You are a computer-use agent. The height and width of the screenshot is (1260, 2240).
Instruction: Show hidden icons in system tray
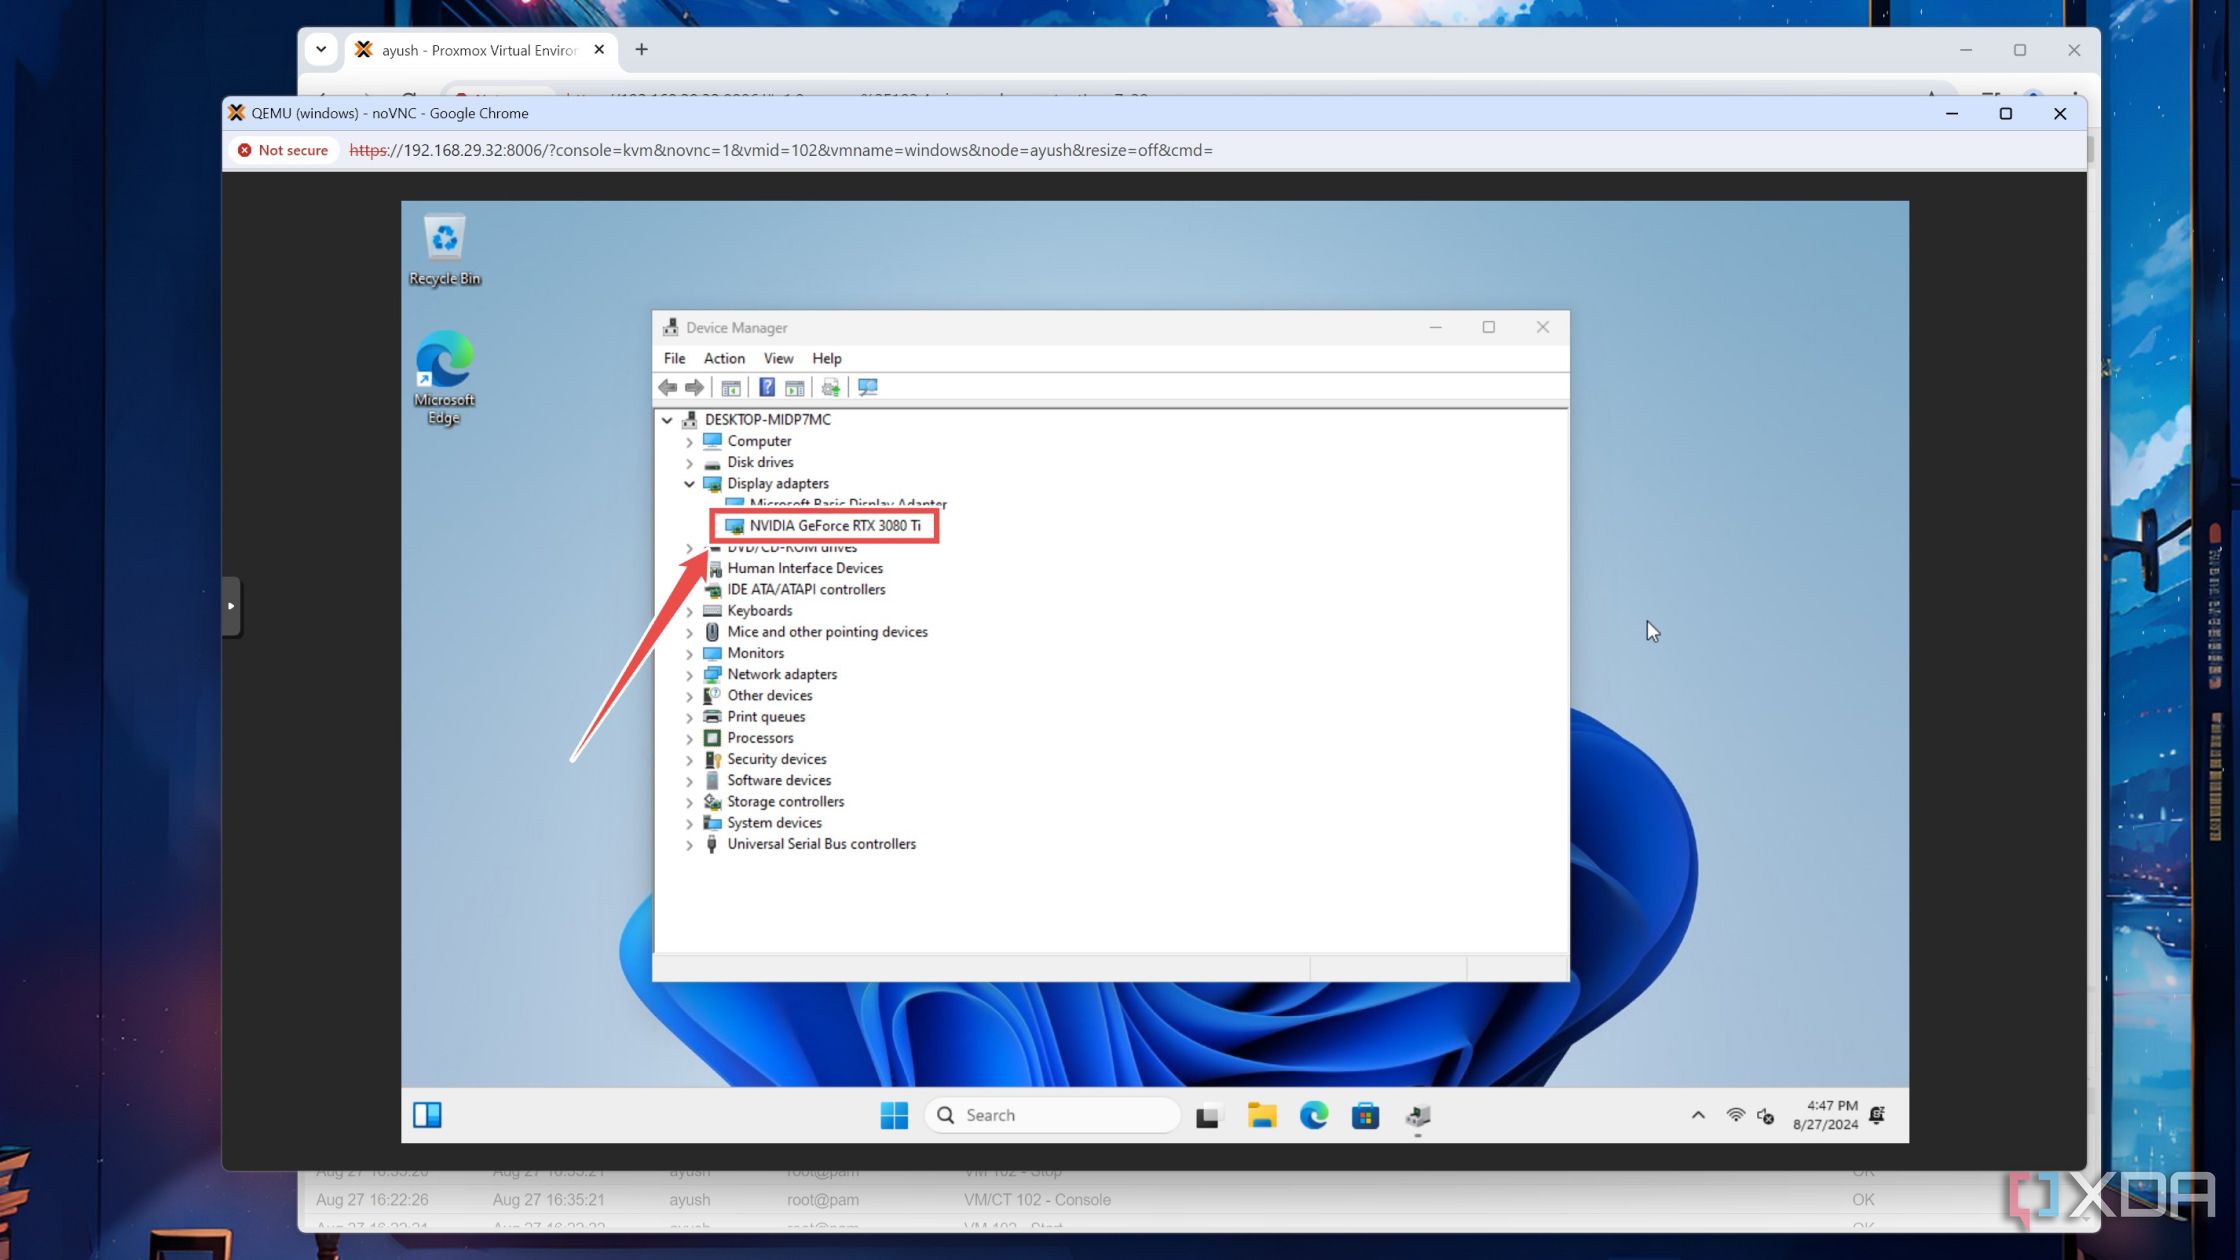coord(1698,1115)
